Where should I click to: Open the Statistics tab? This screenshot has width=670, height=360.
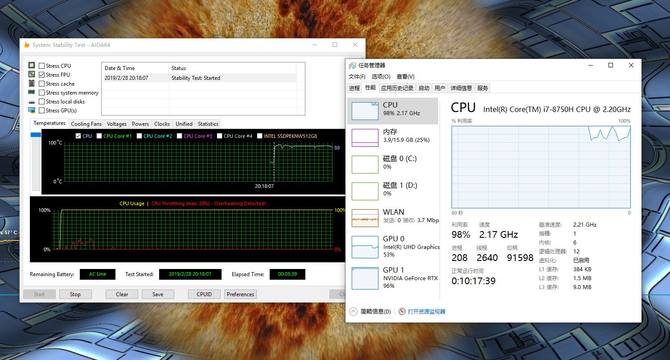[208, 124]
